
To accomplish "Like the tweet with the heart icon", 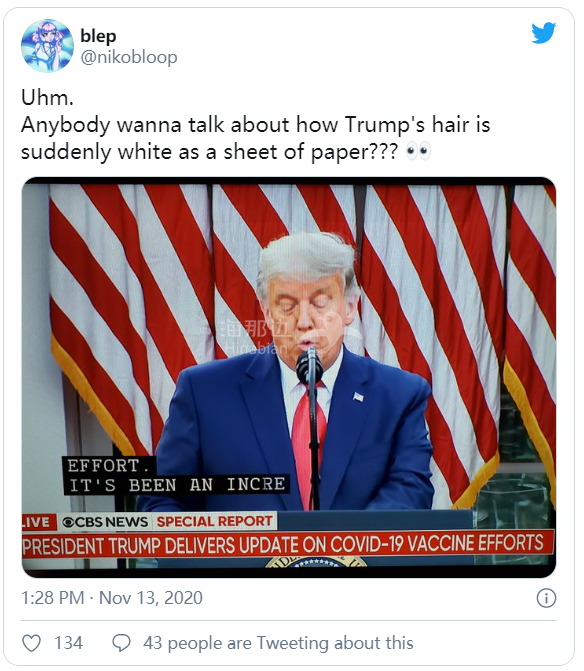I will tap(31, 643).
